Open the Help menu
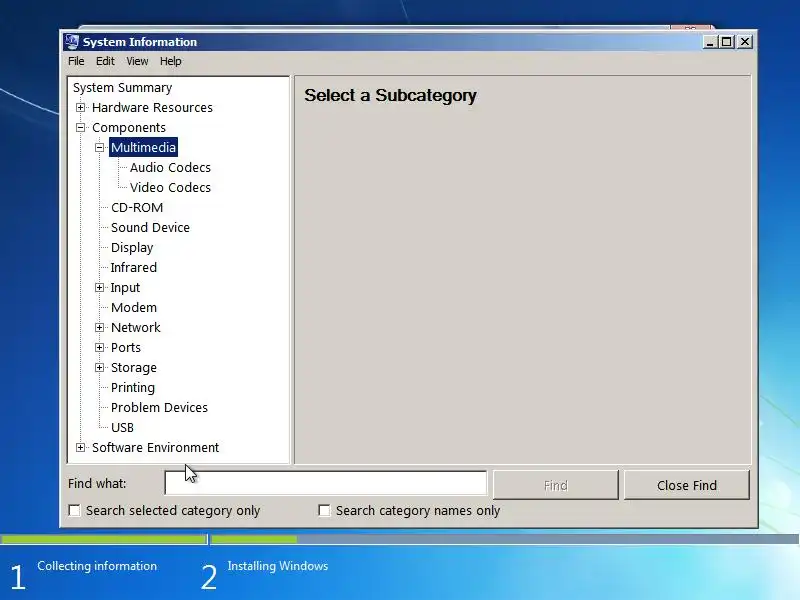The image size is (800, 600). pyautogui.click(x=170, y=61)
